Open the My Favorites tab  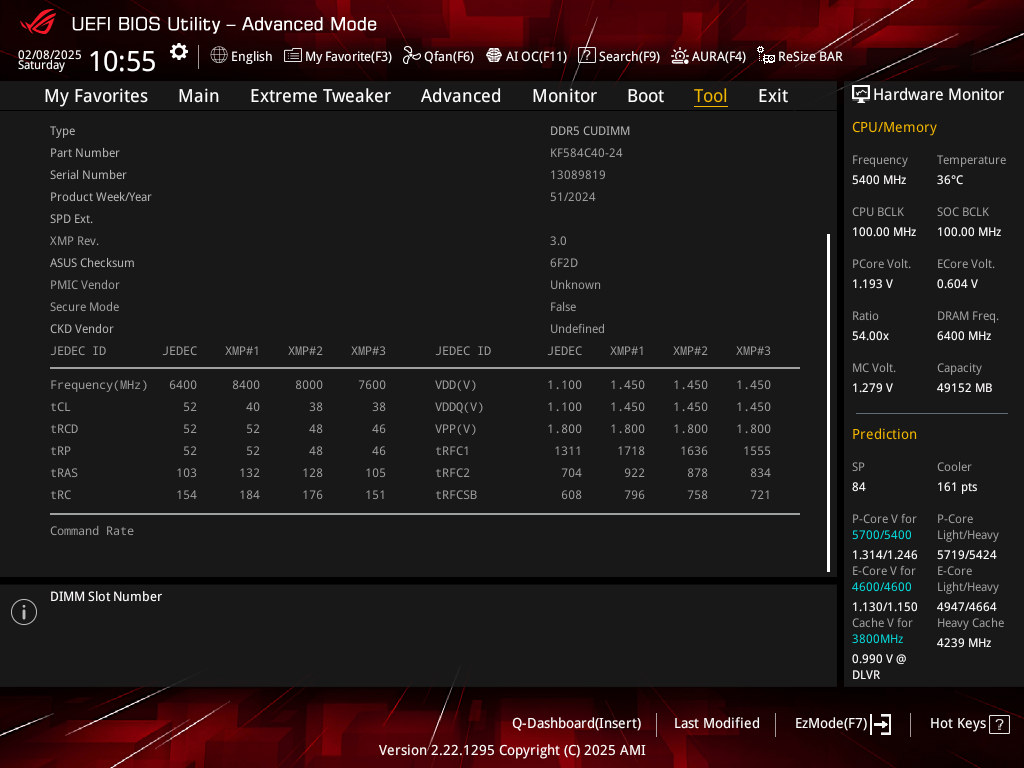click(x=96, y=95)
